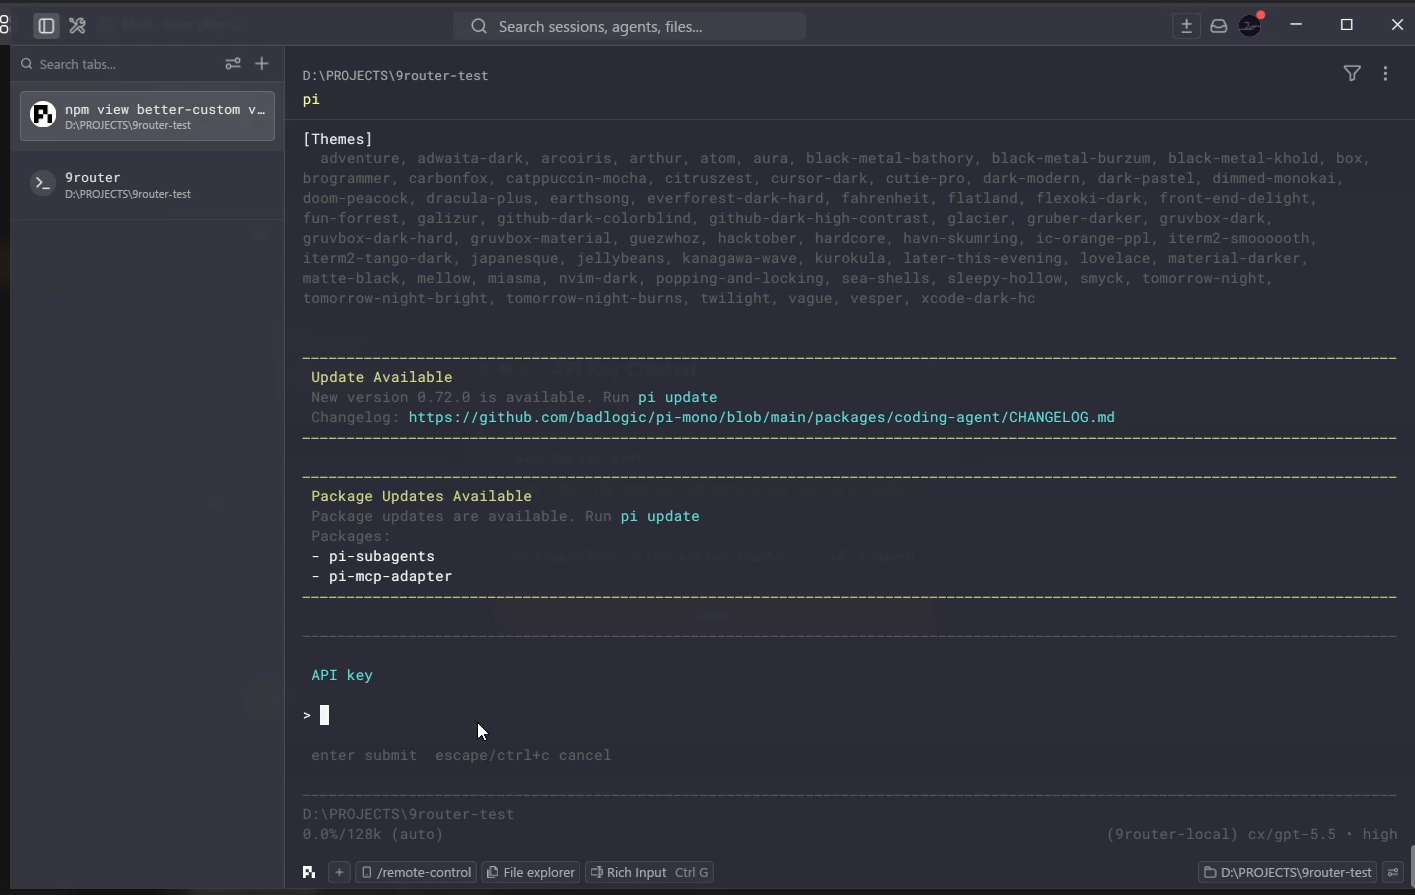Click the dracula-plus theme name
The image size is (1415, 895).
tap(479, 198)
